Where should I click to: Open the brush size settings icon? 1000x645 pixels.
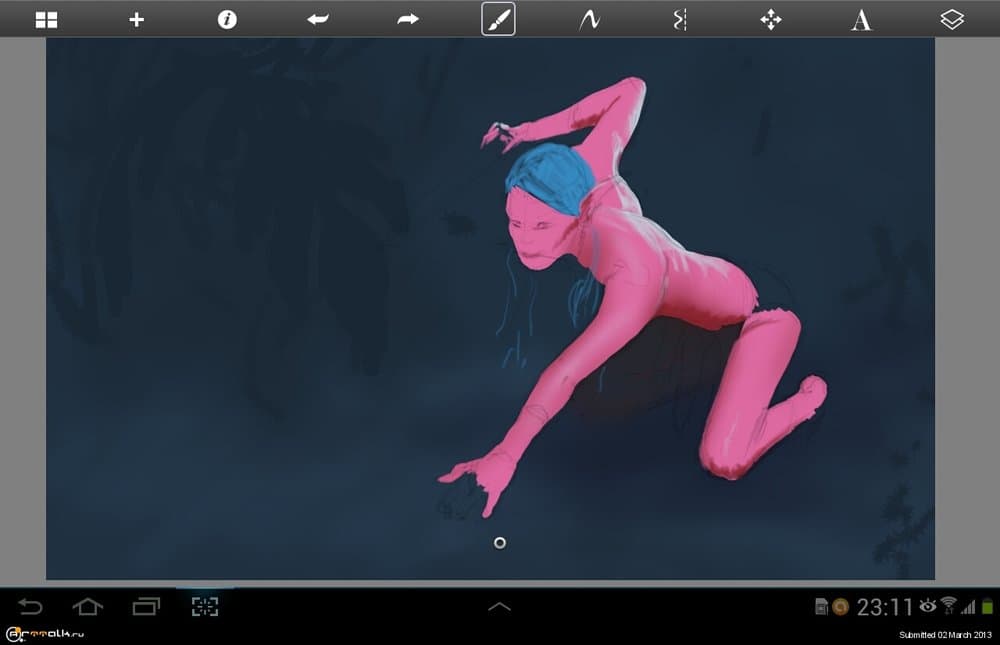coord(678,18)
